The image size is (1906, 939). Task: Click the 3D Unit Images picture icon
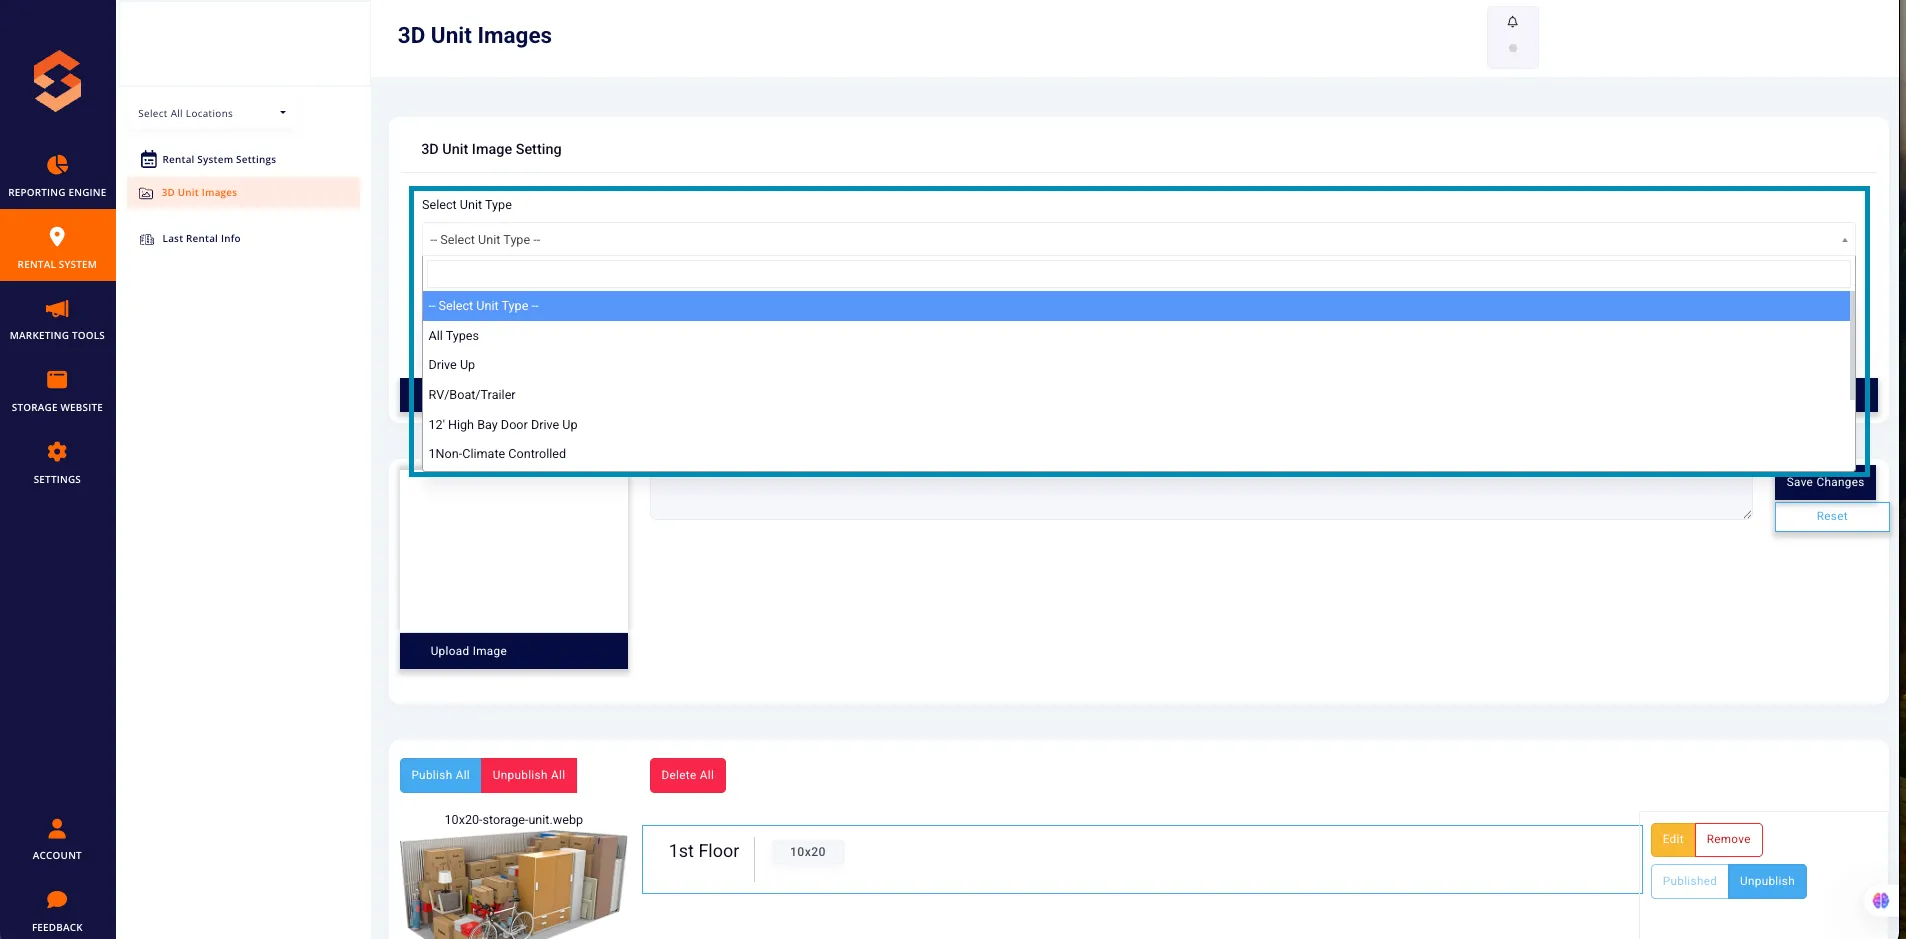click(x=146, y=193)
